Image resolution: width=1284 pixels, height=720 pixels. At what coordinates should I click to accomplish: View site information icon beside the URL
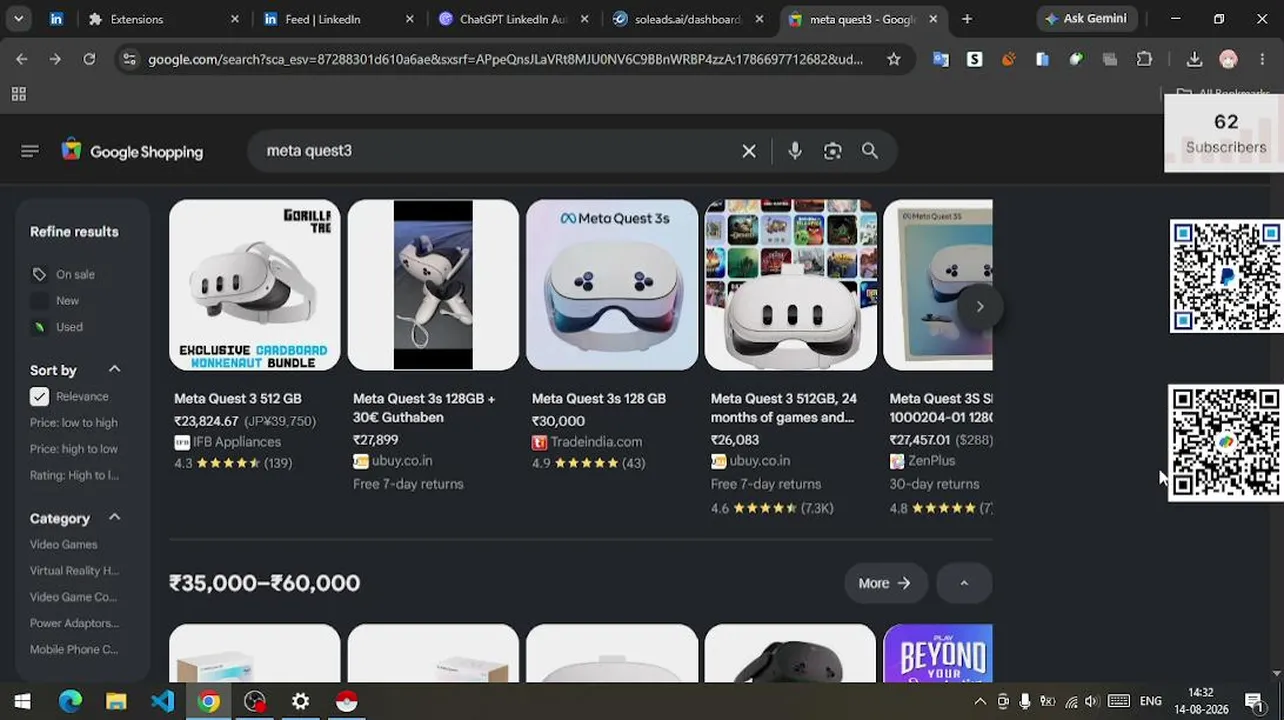pos(128,59)
